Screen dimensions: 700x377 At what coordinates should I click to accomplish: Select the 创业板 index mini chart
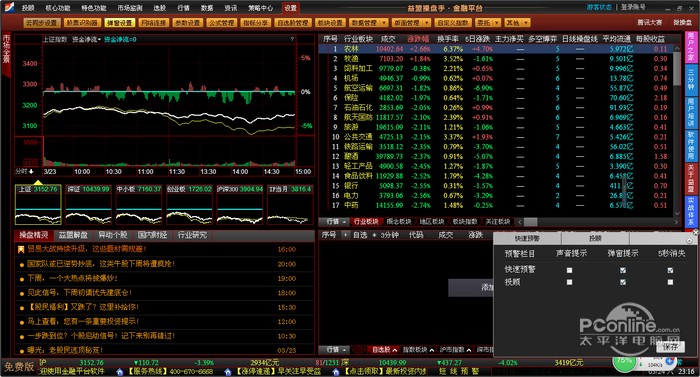[x=189, y=204]
